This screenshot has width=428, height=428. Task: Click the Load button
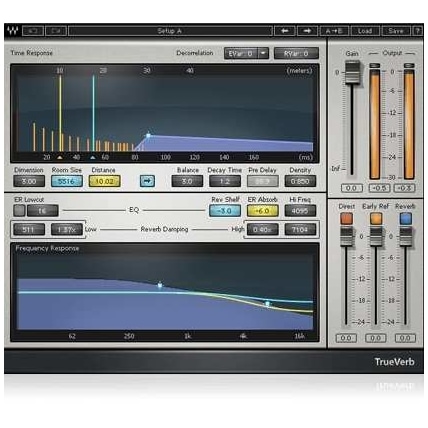(x=365, y=31)
